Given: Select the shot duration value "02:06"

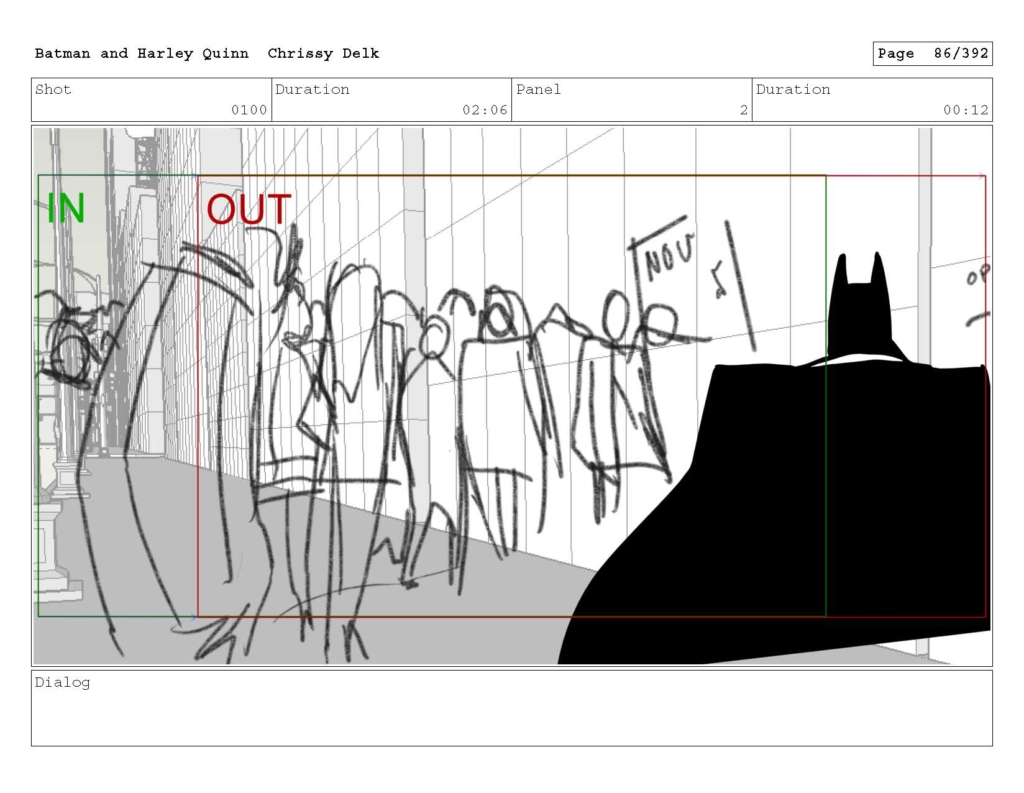Looking at the screenshot, I should click(x=485, y=110).
